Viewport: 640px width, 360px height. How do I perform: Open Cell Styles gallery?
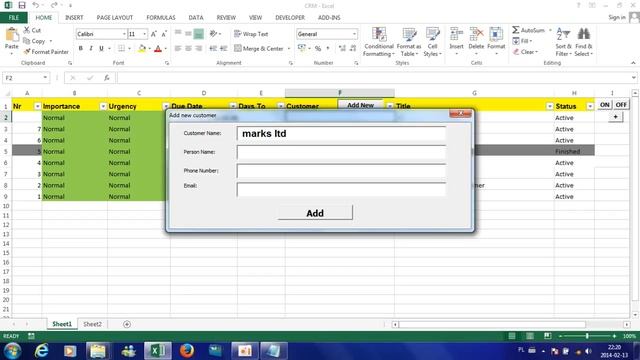(432, 42)
